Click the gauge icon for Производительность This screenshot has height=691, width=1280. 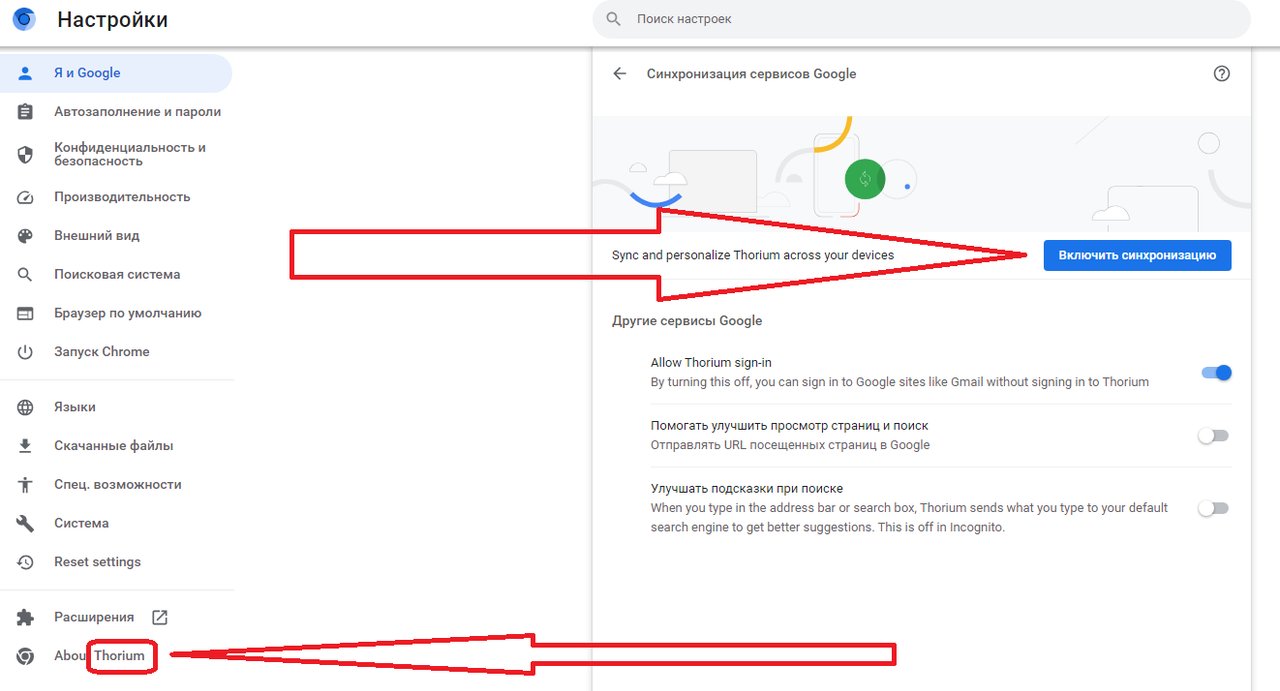click(26, 197)
